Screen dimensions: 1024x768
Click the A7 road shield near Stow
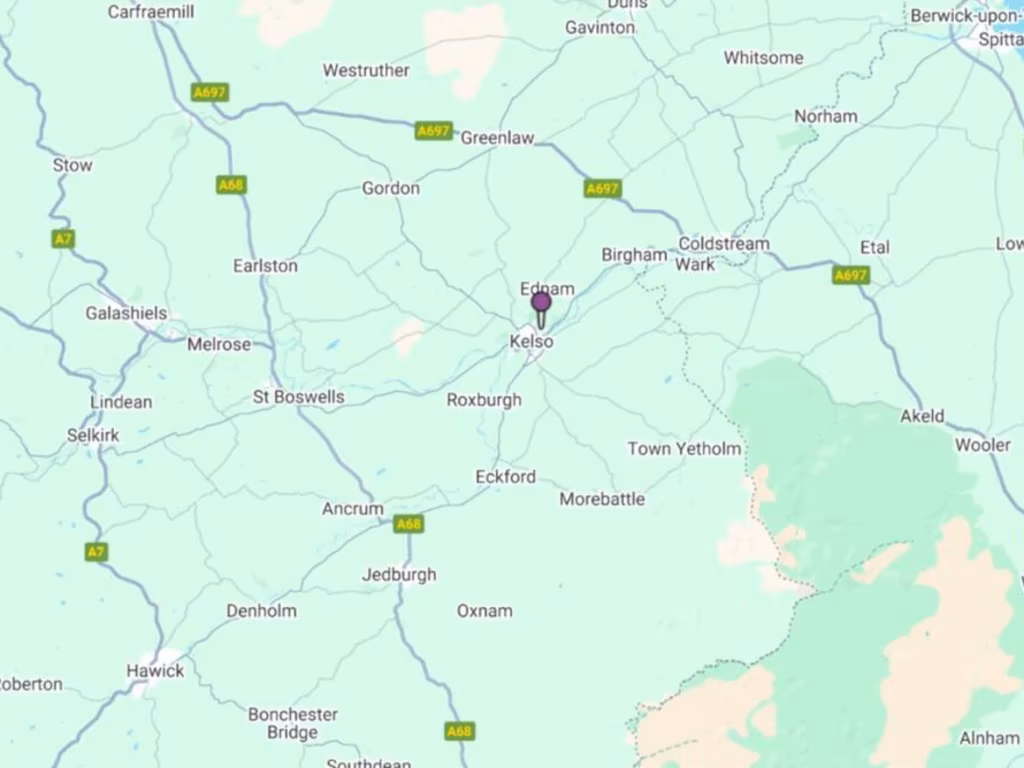(x=63, y=239)
